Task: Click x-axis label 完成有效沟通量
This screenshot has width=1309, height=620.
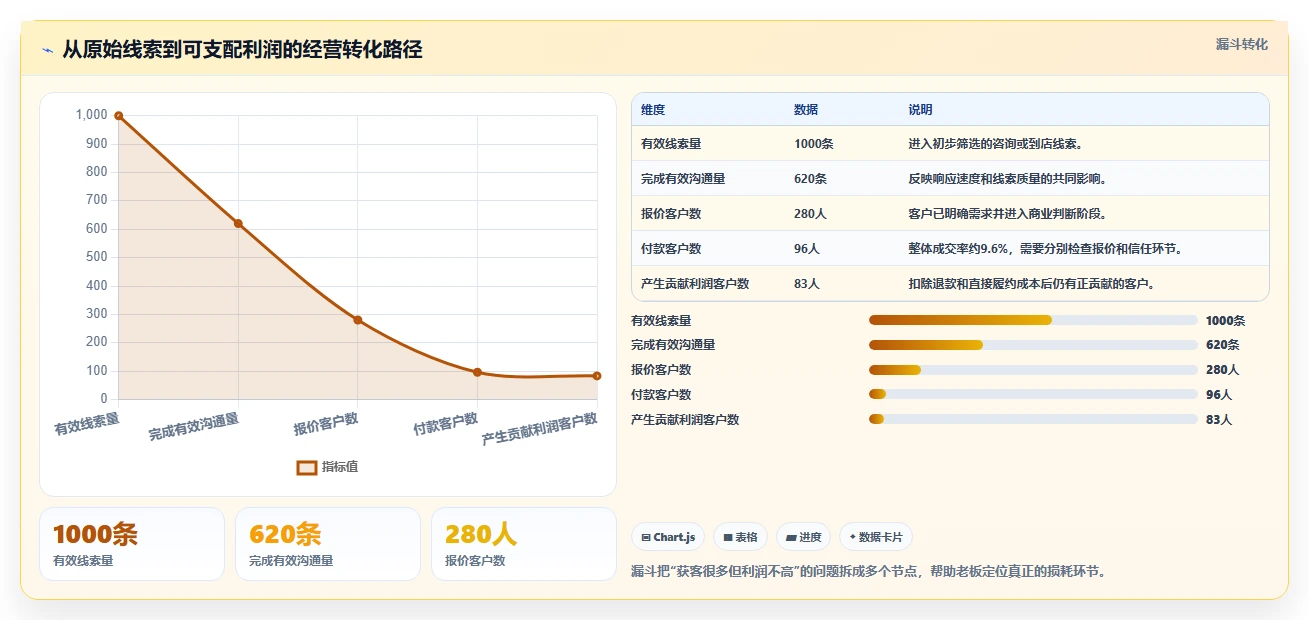Action: point(194,427)
